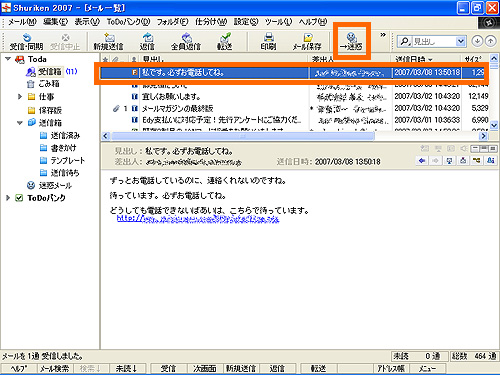Screen dimensions: 500x375
Task: Click the 次画面 function key button
Action: [x=204, y=368]
